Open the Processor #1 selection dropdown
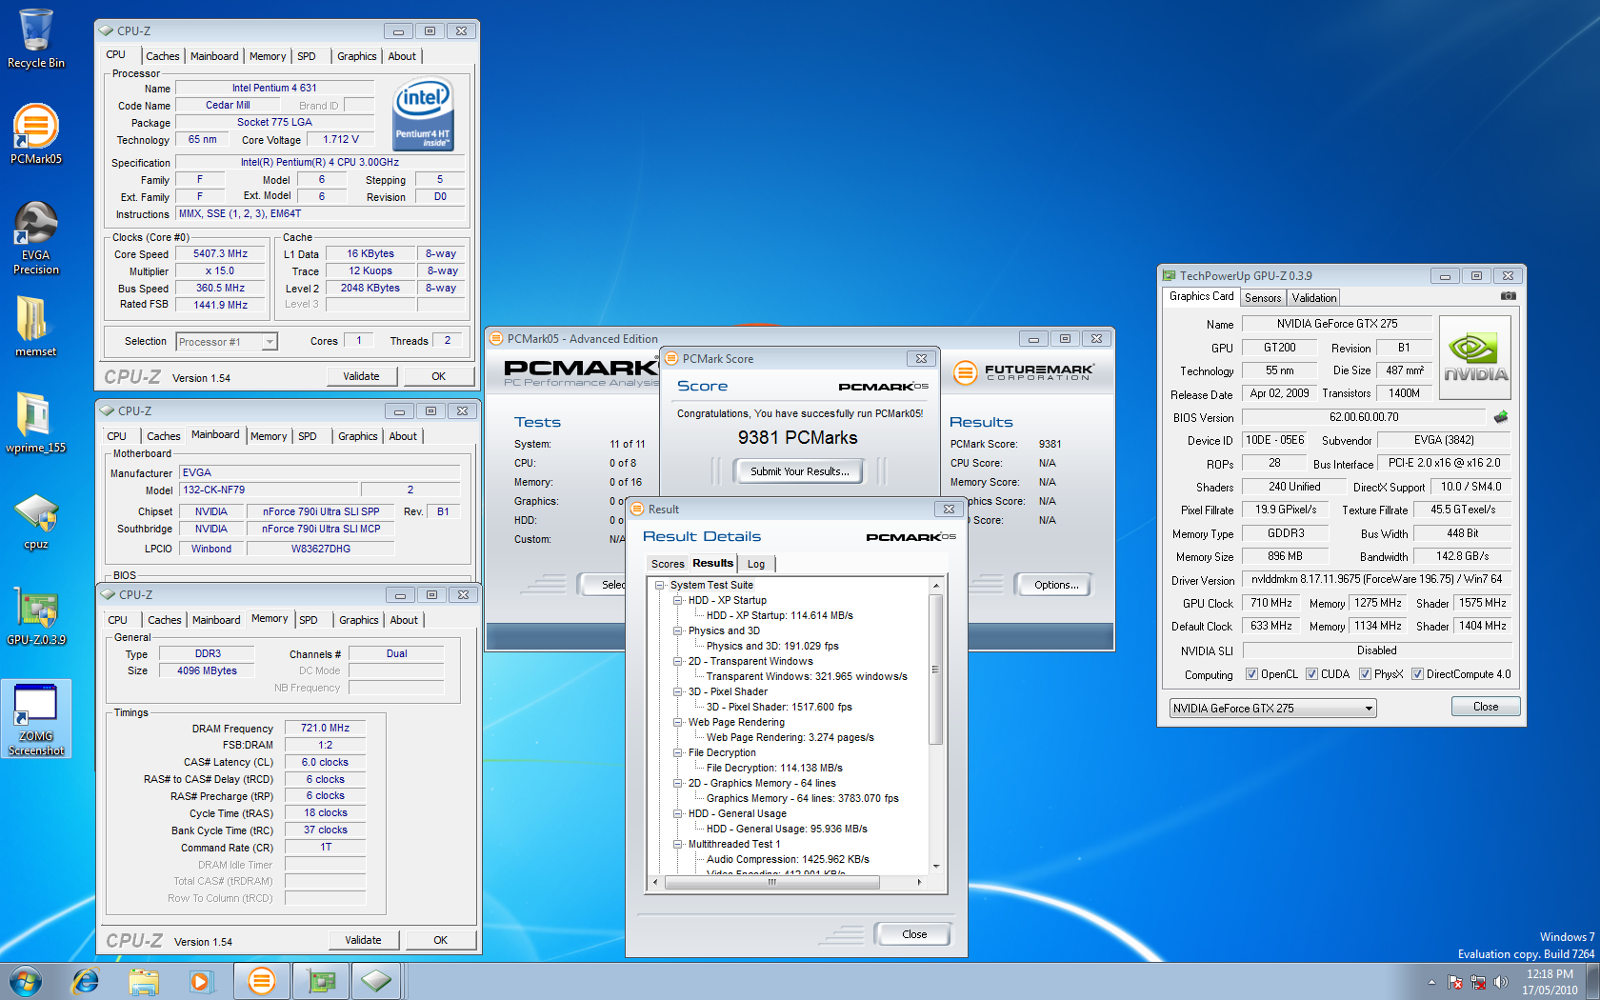Viewport: 1600px width, 1000px height. click(226, 342)
